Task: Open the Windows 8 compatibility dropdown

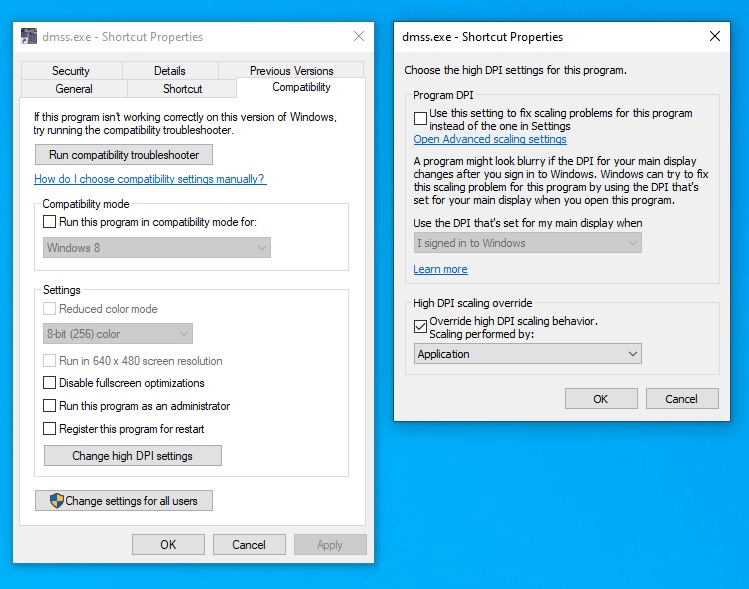Action: point(157,248)
